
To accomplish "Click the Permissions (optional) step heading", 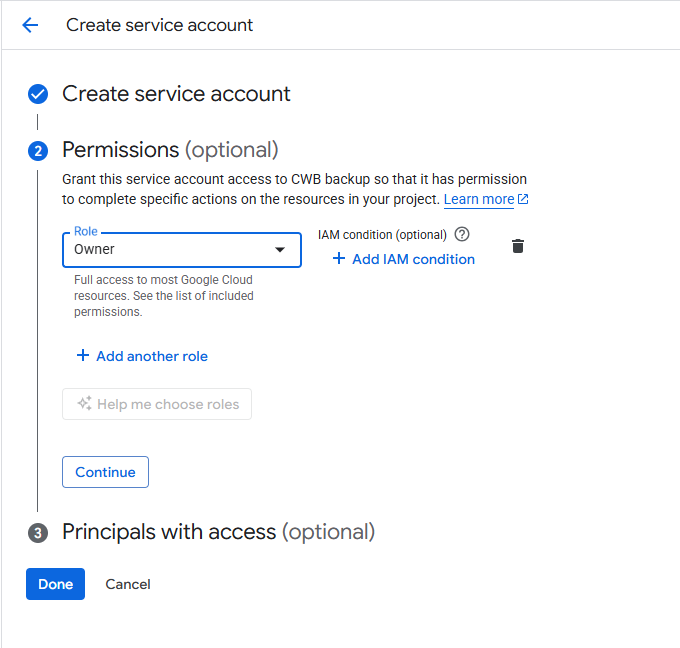I will click(170, 150).
